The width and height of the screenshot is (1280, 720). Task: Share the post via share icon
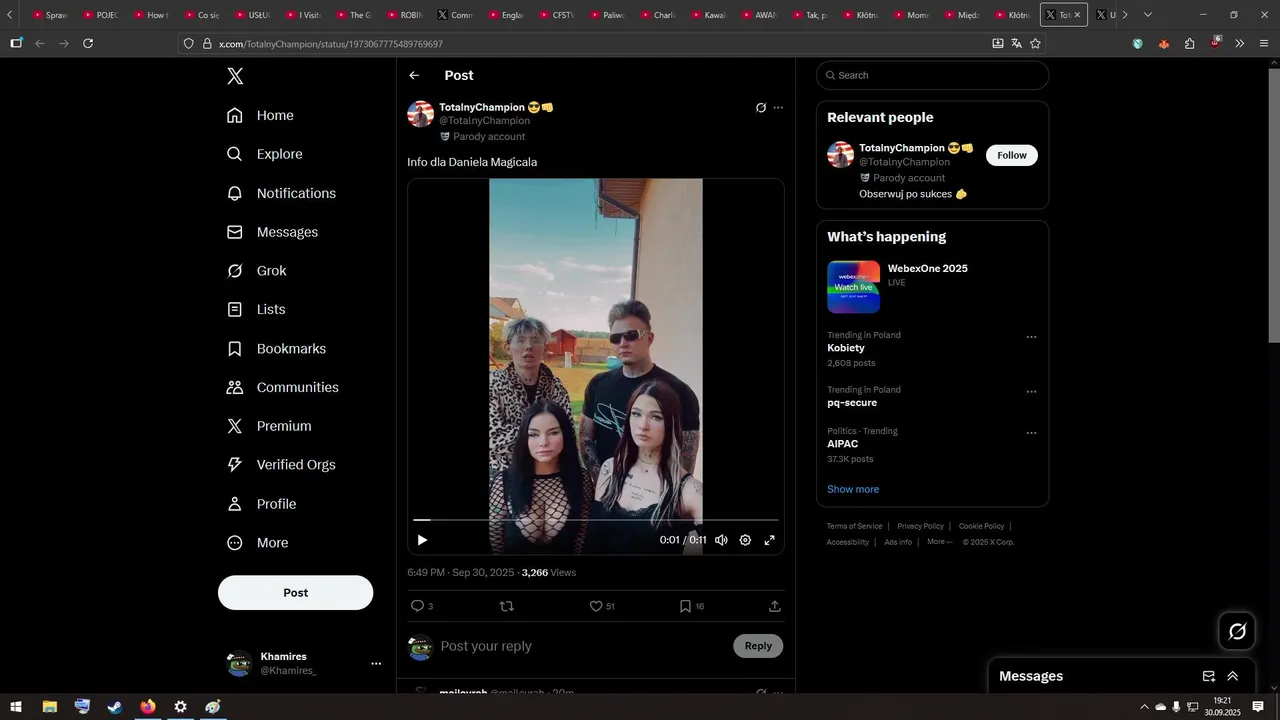[774, 606]
